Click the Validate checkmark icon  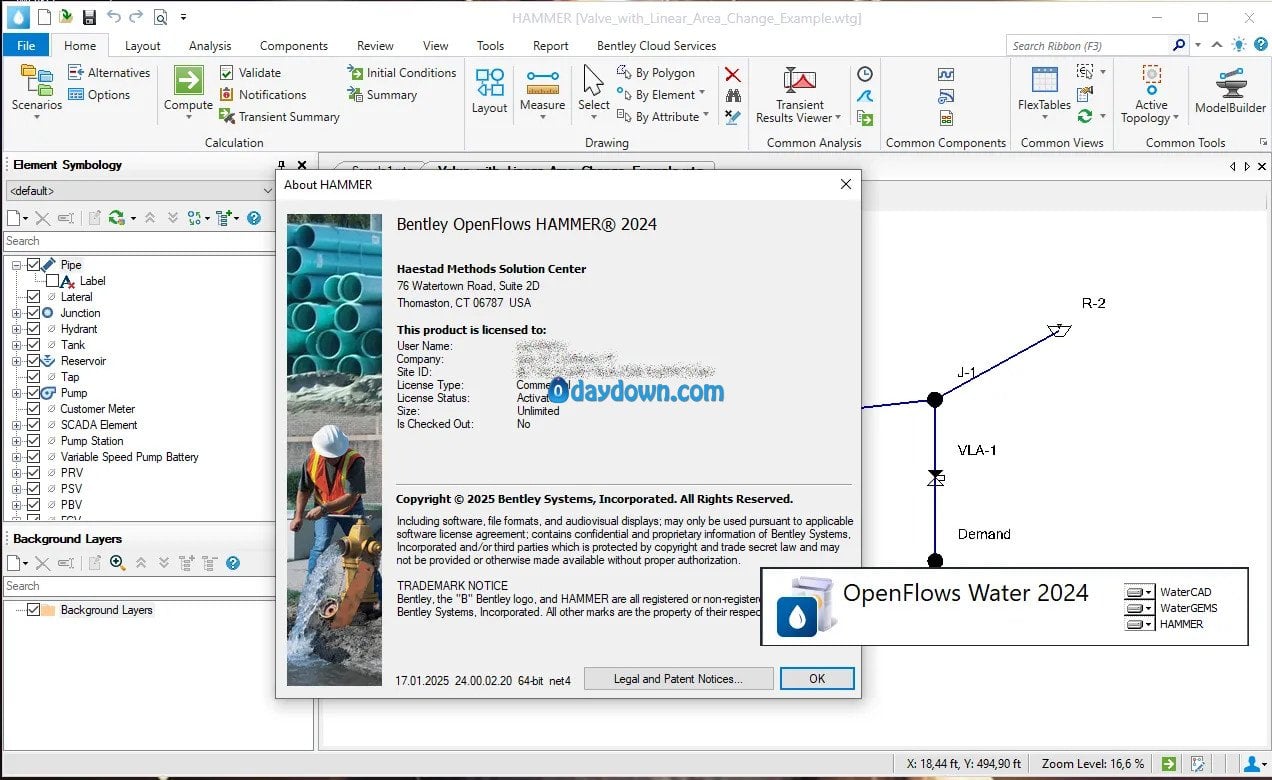pos(226,73)
